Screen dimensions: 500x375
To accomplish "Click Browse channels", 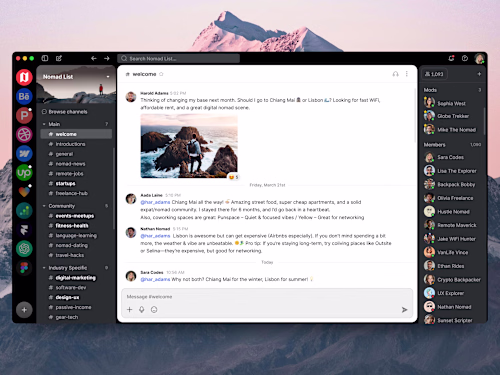I will click(65, 112).
